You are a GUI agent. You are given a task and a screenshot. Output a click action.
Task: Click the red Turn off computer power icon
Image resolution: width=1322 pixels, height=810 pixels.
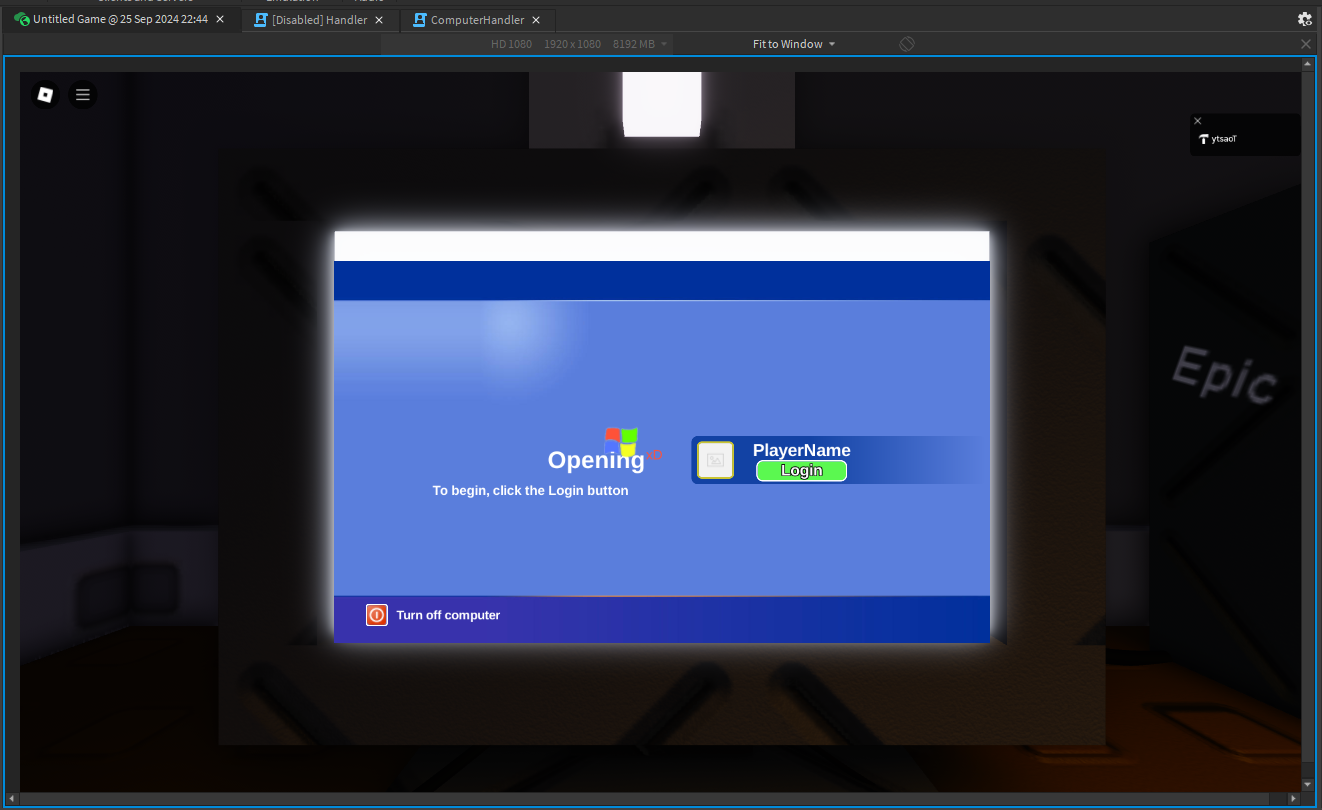377,615
